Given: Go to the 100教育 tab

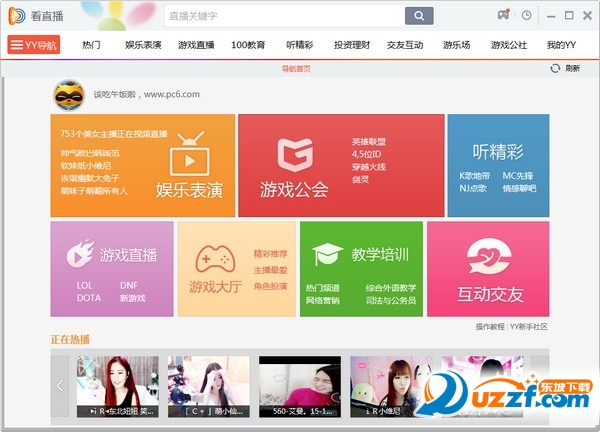Looking at the screenshot, I should (x=248, y=45).
